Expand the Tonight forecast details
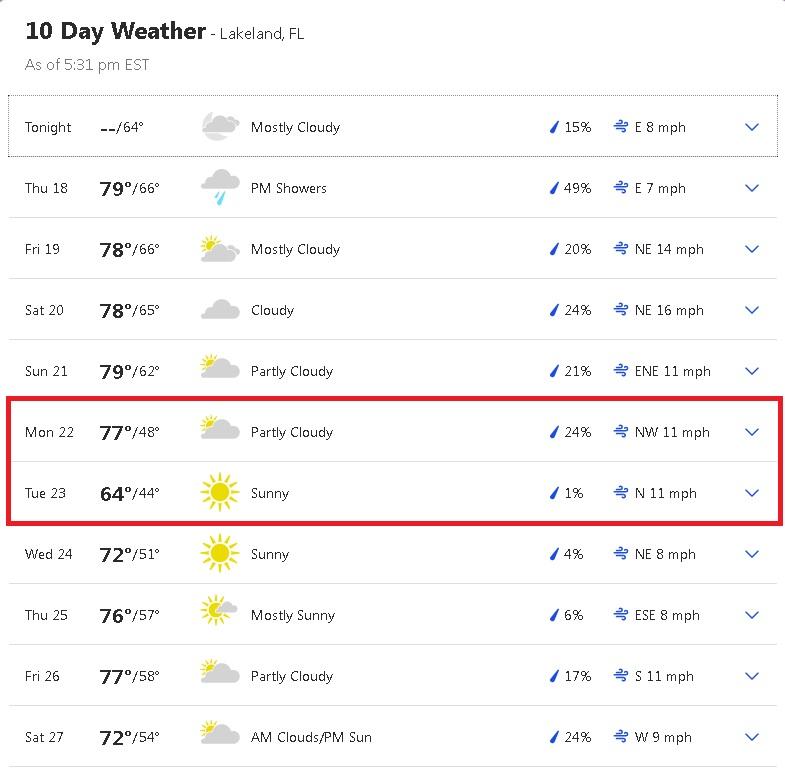The width and height of the screenshot is (785, 768). pos(752,127)
